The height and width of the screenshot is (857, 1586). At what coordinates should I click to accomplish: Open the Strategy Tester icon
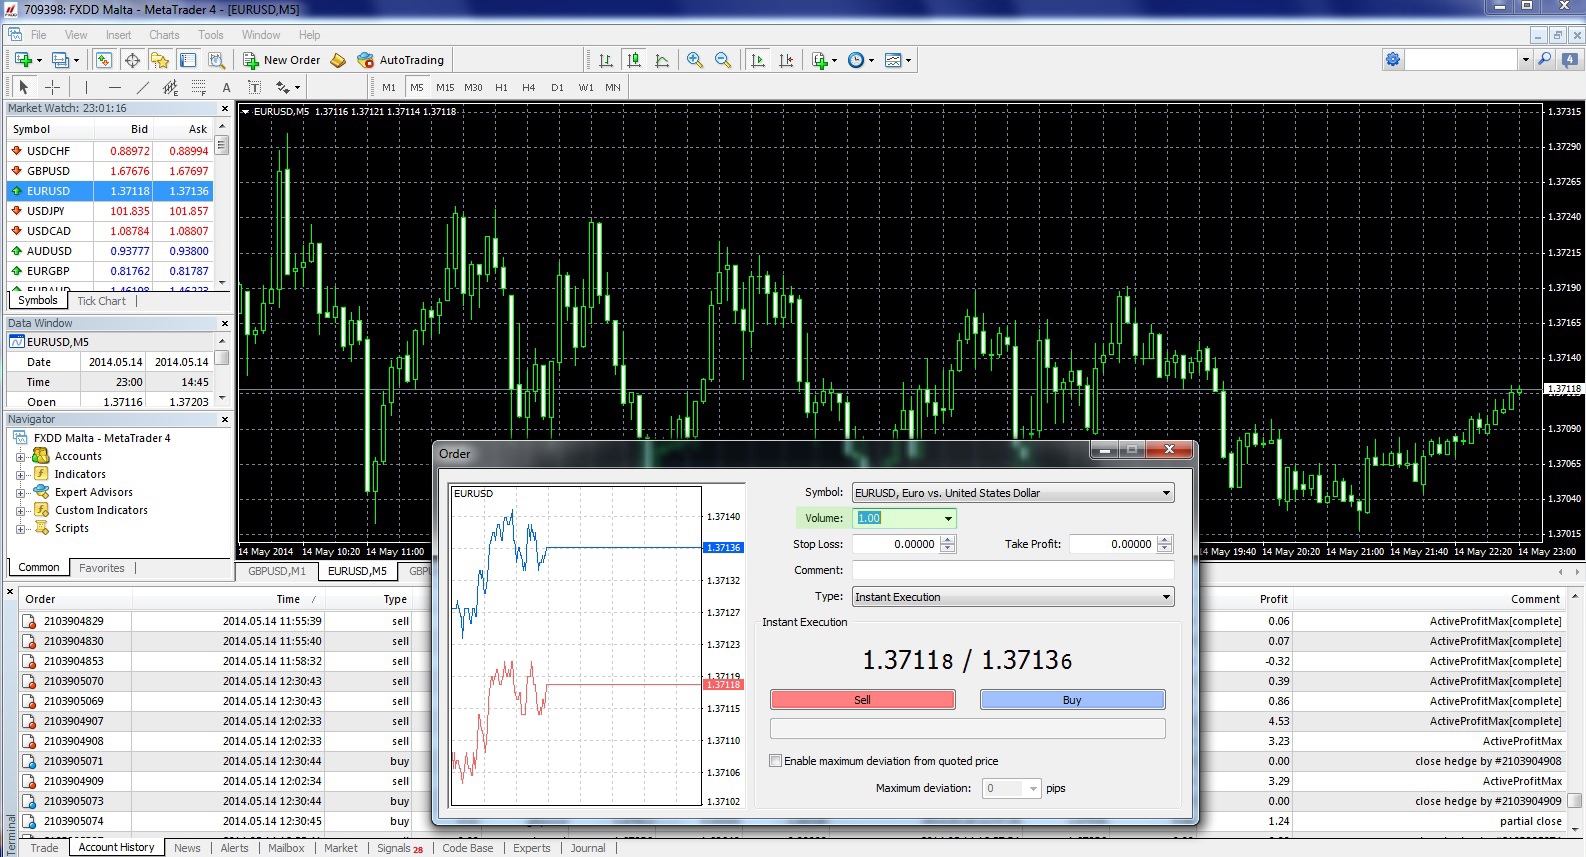coord(216,60)
